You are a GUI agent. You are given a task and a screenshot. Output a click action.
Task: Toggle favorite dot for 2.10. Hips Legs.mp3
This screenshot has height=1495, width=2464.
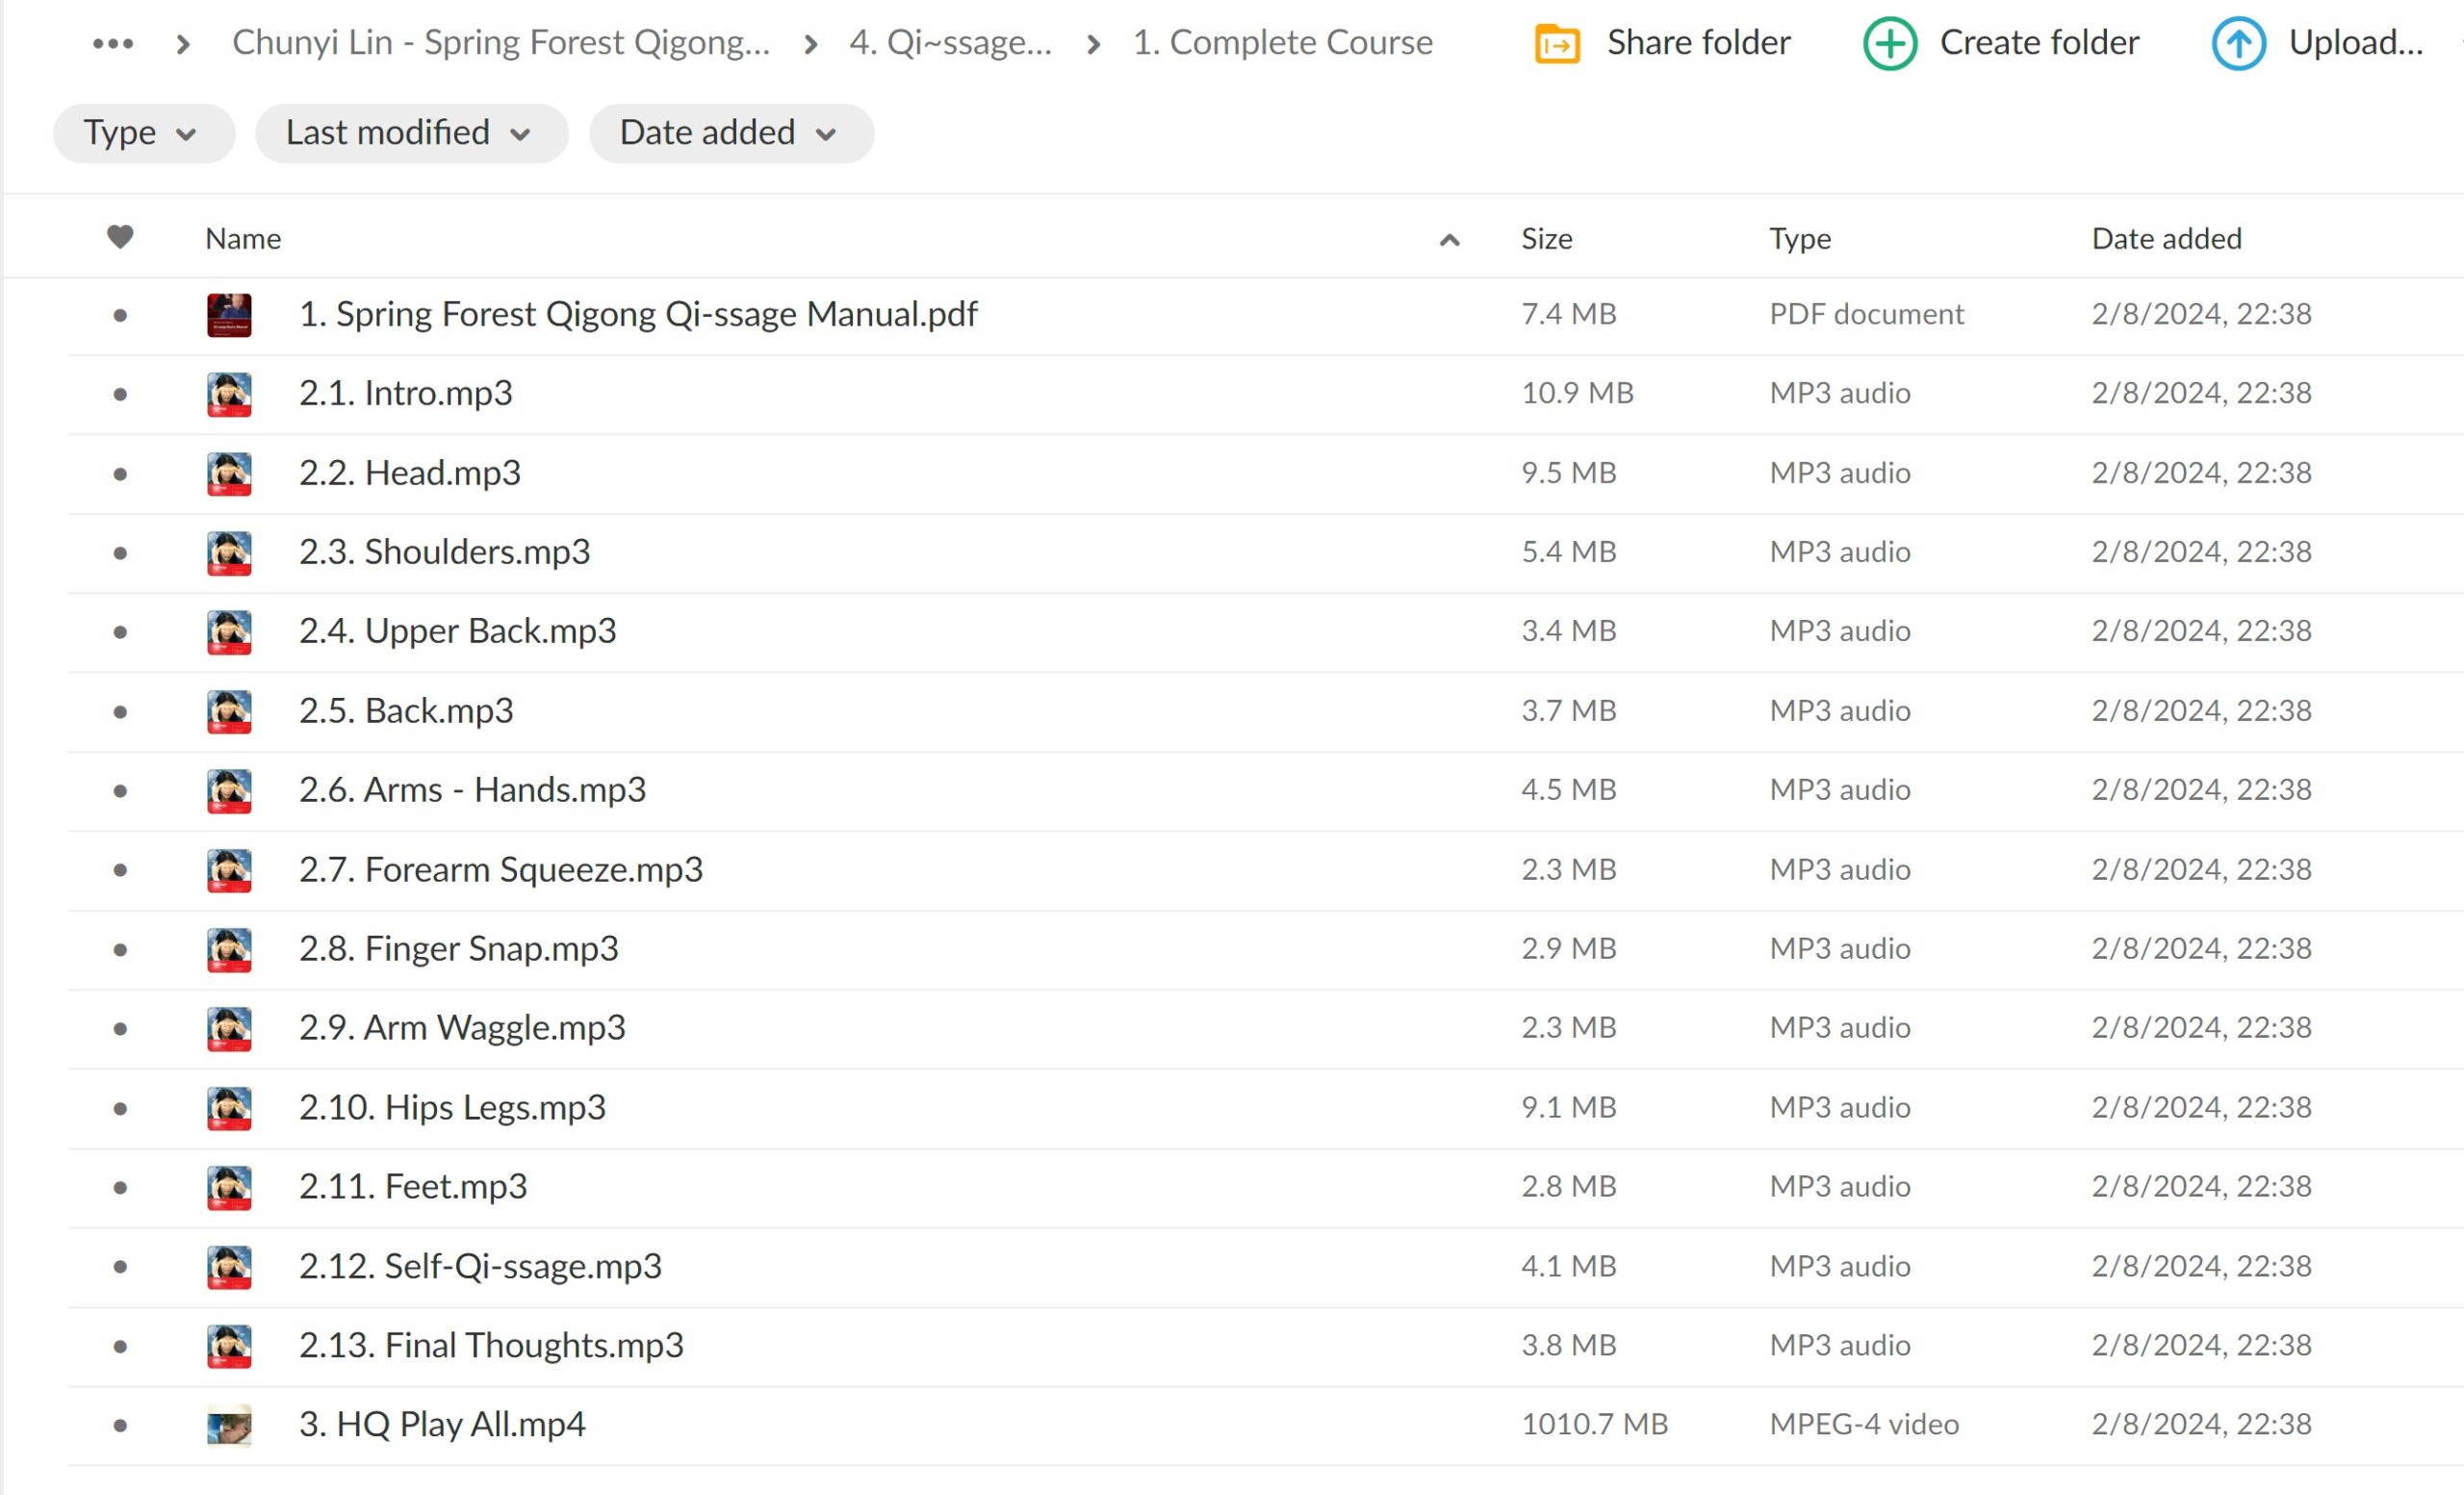pyautogui.click(x=120, y=1108)
